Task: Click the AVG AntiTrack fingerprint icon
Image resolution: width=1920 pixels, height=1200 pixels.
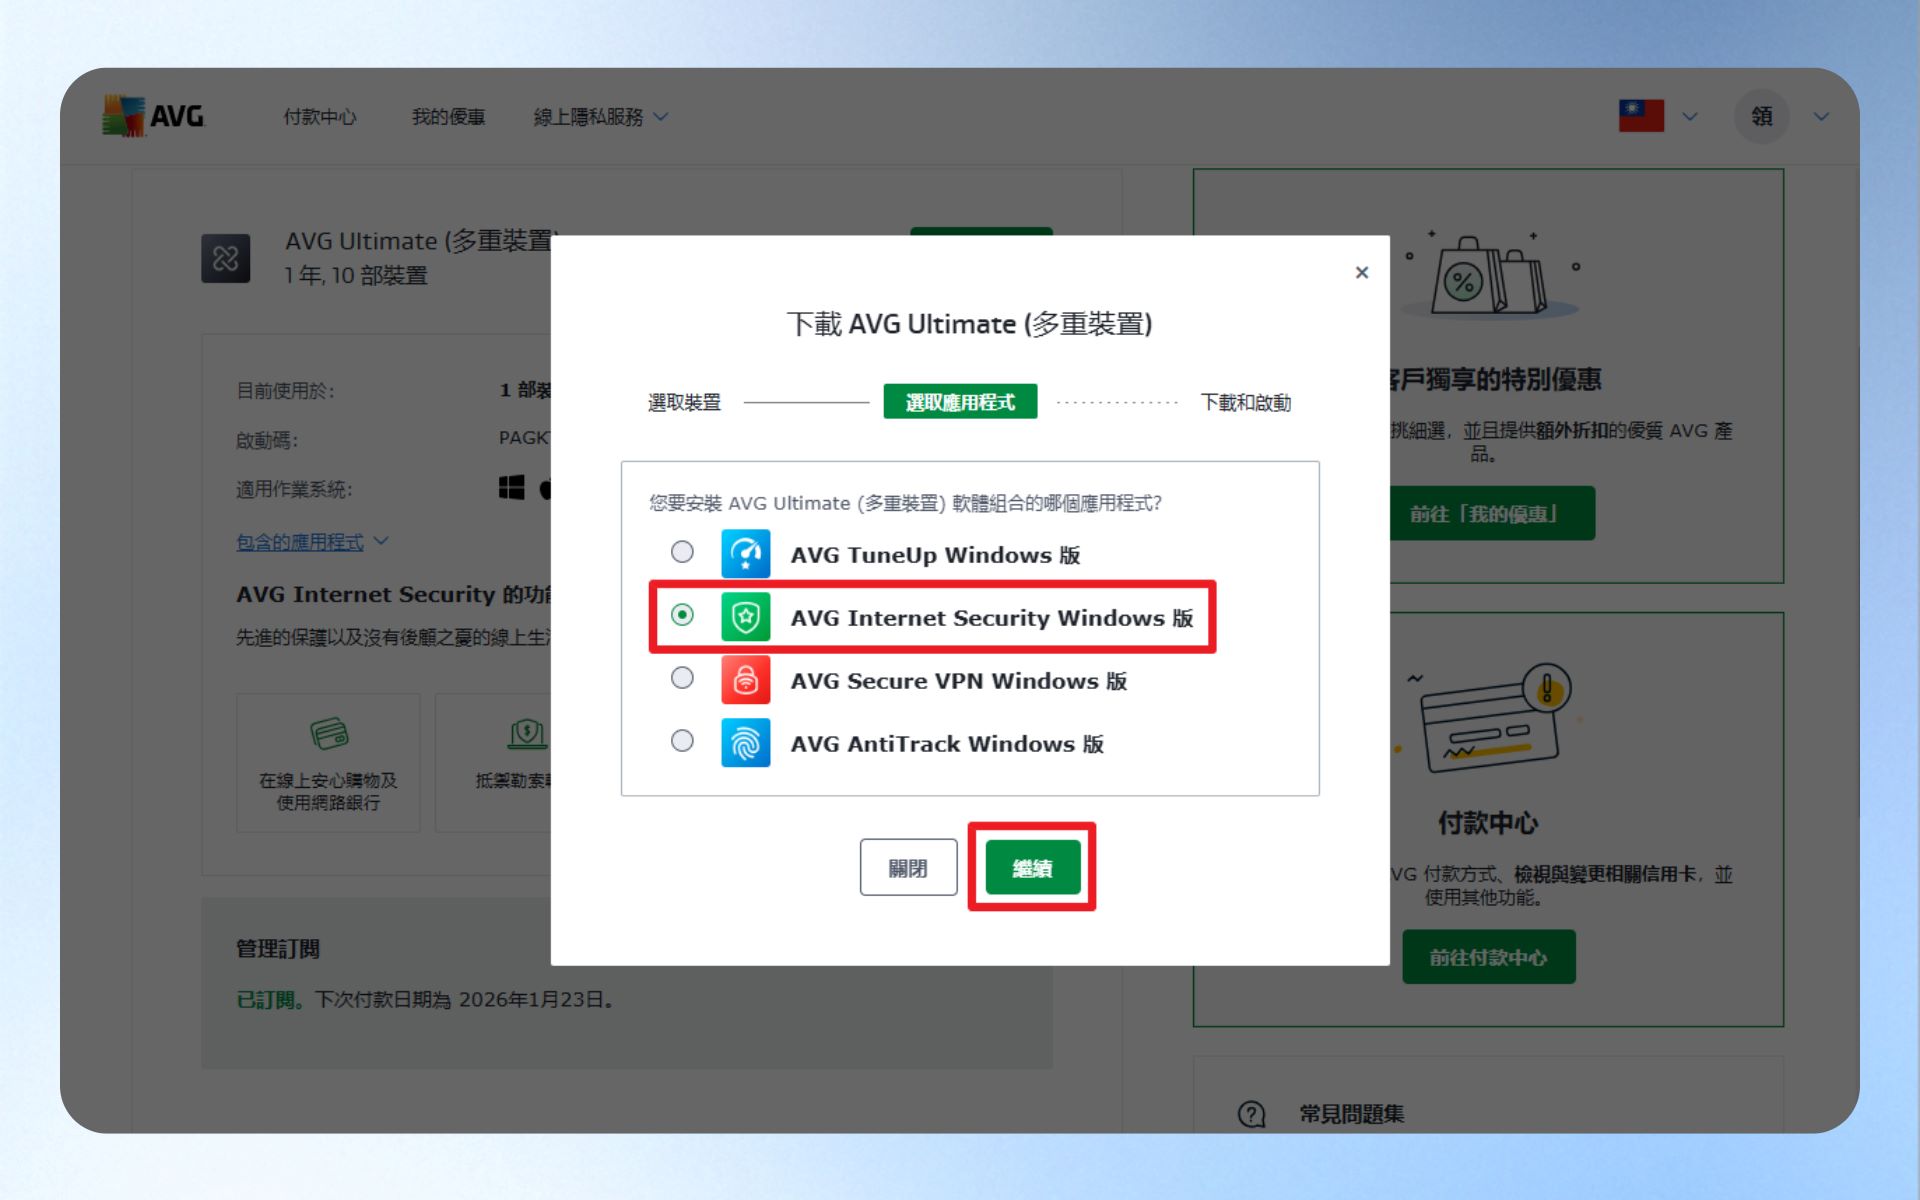Action: point(745,743)
